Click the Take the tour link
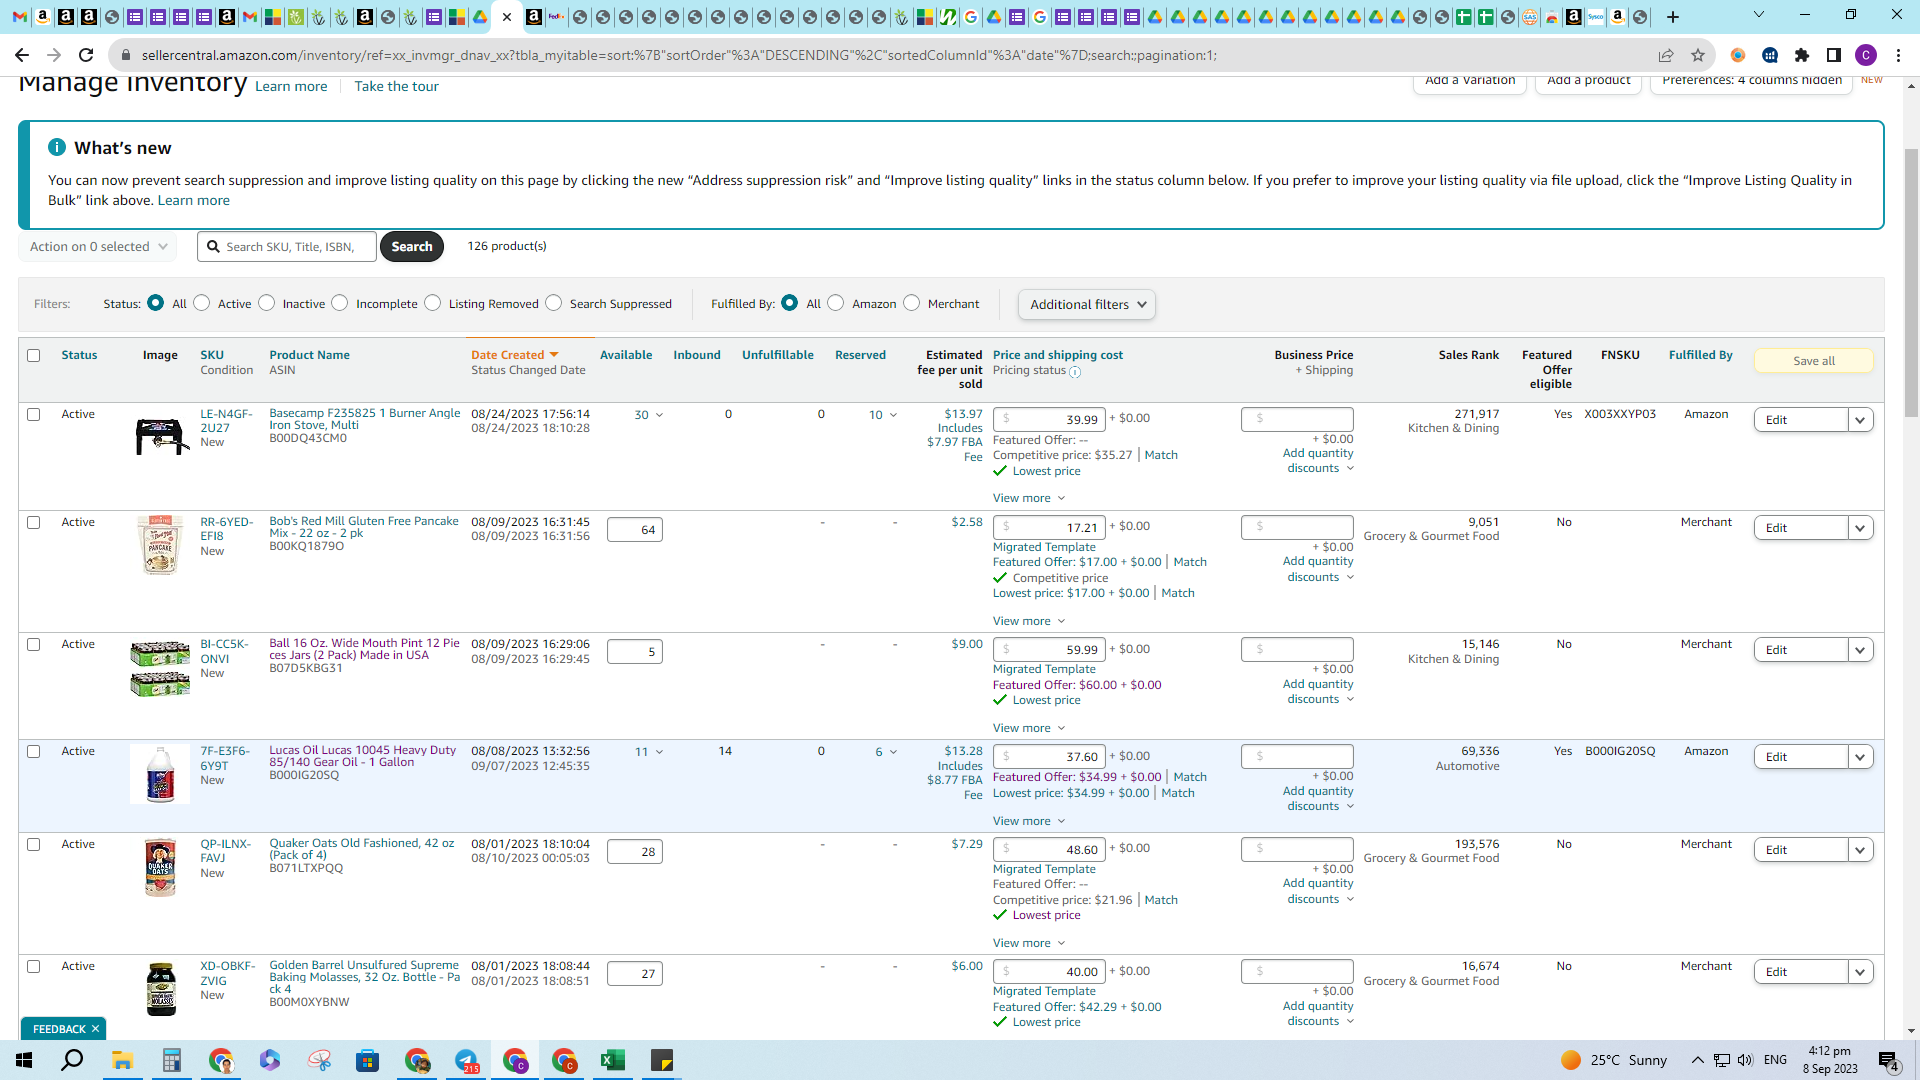The height and width of the screenshot is (1080, 1920). 396,87
